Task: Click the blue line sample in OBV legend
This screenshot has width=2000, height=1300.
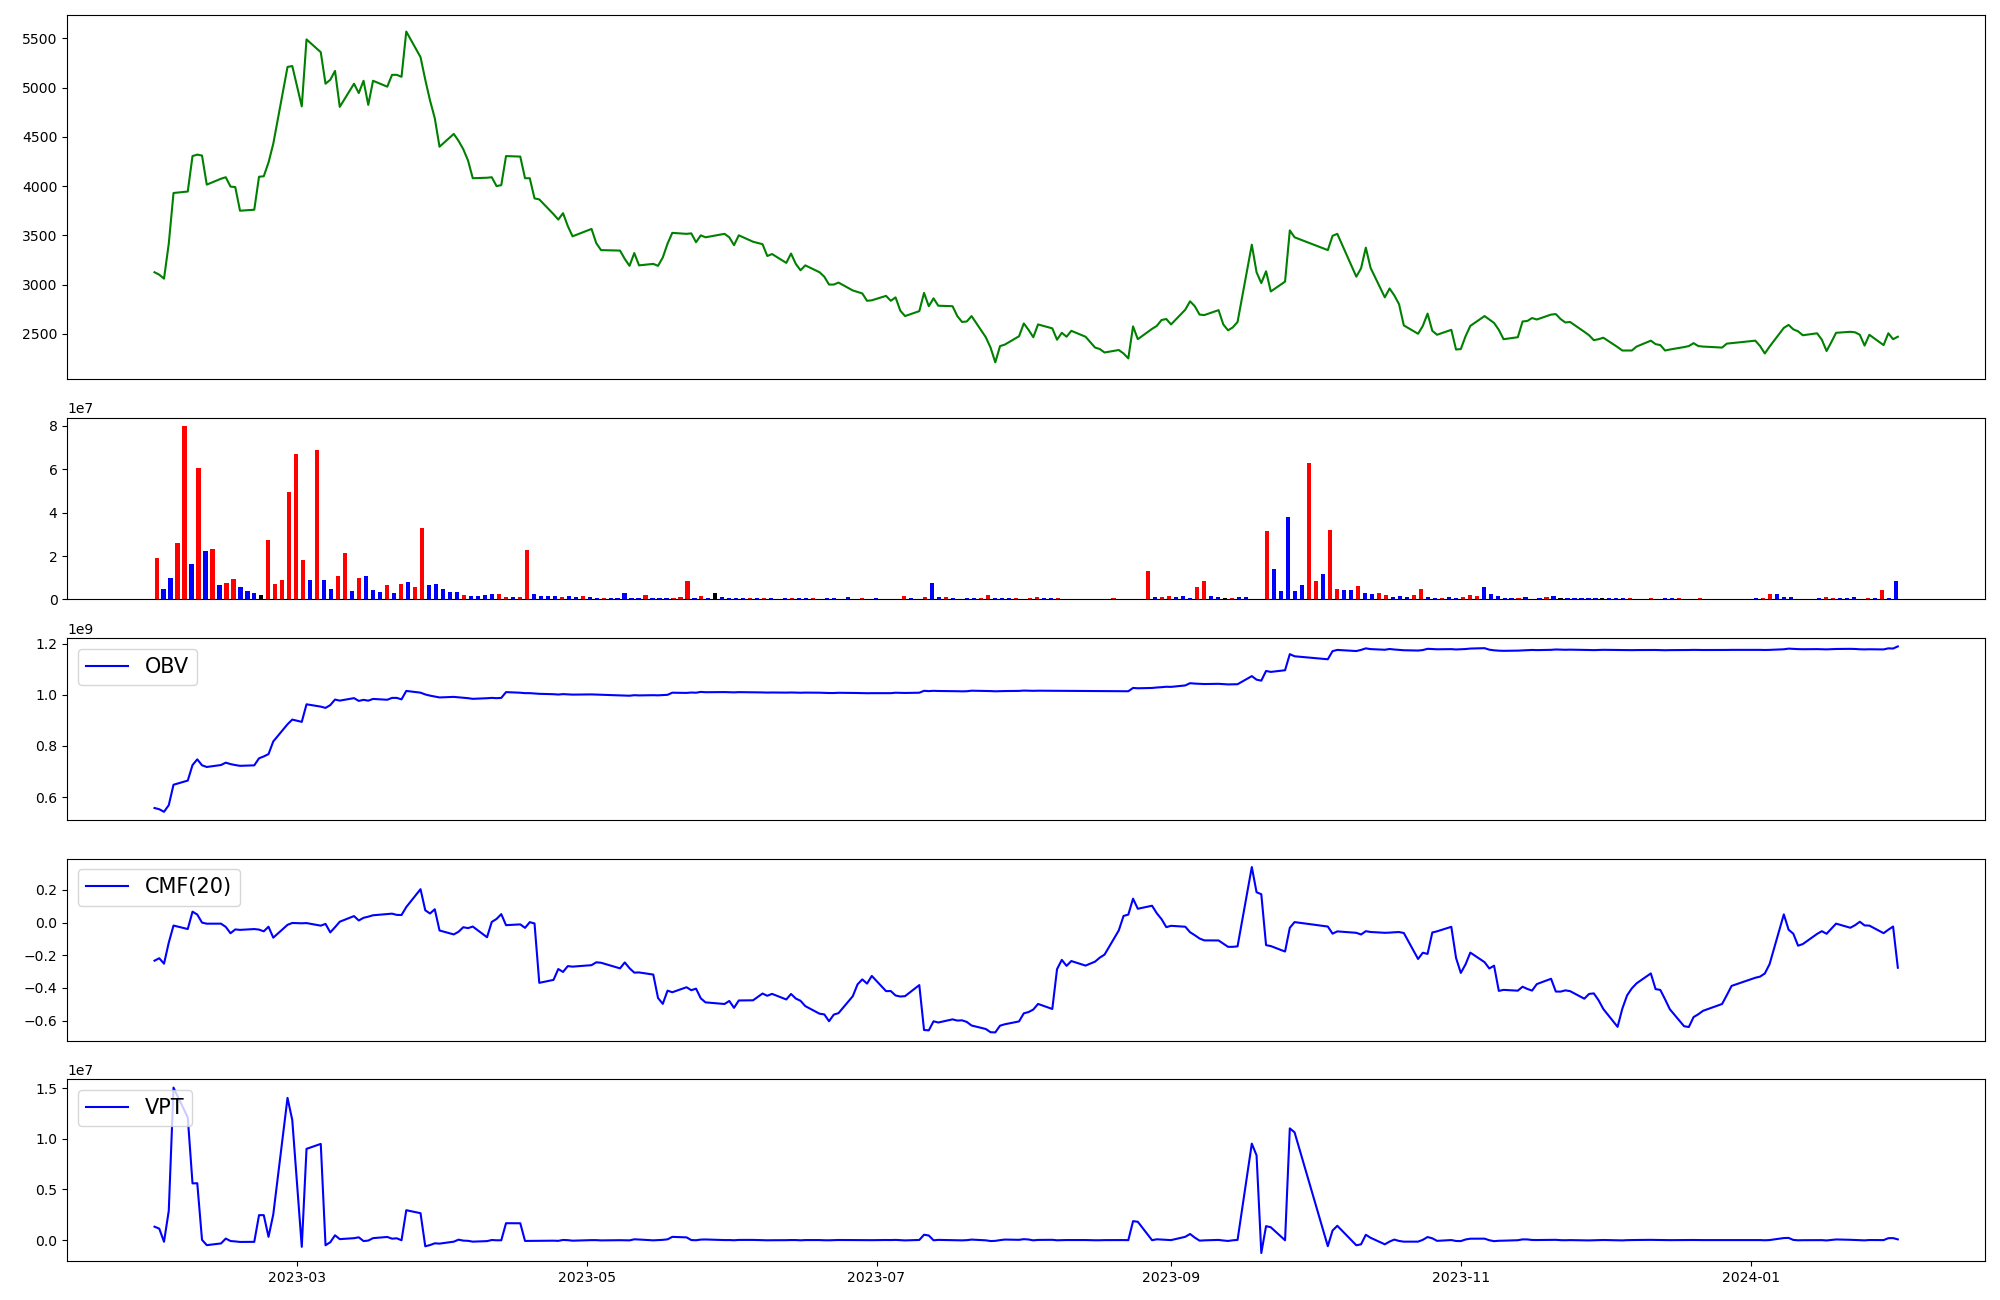Action: pos(108,666)
